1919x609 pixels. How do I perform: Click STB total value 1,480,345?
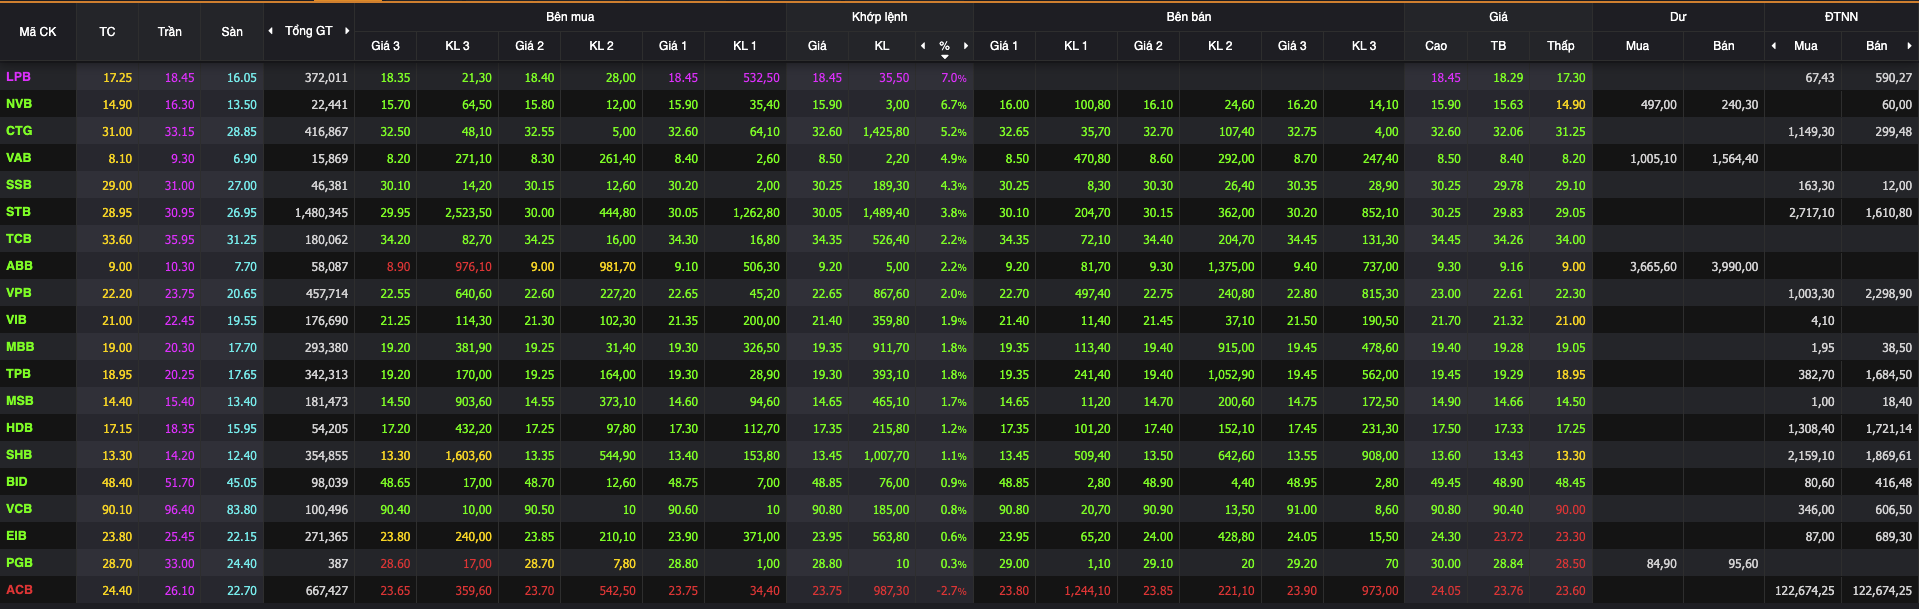pos(321,213)
